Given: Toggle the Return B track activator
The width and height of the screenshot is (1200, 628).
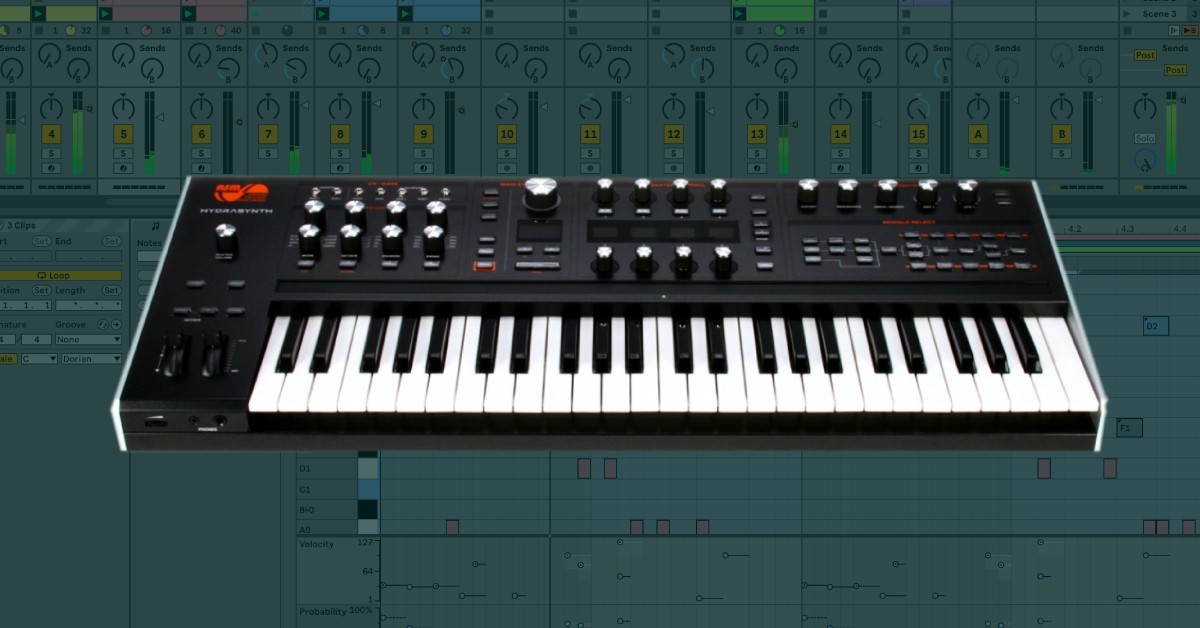Looking at the screenshot, I should coord(1062,134).
